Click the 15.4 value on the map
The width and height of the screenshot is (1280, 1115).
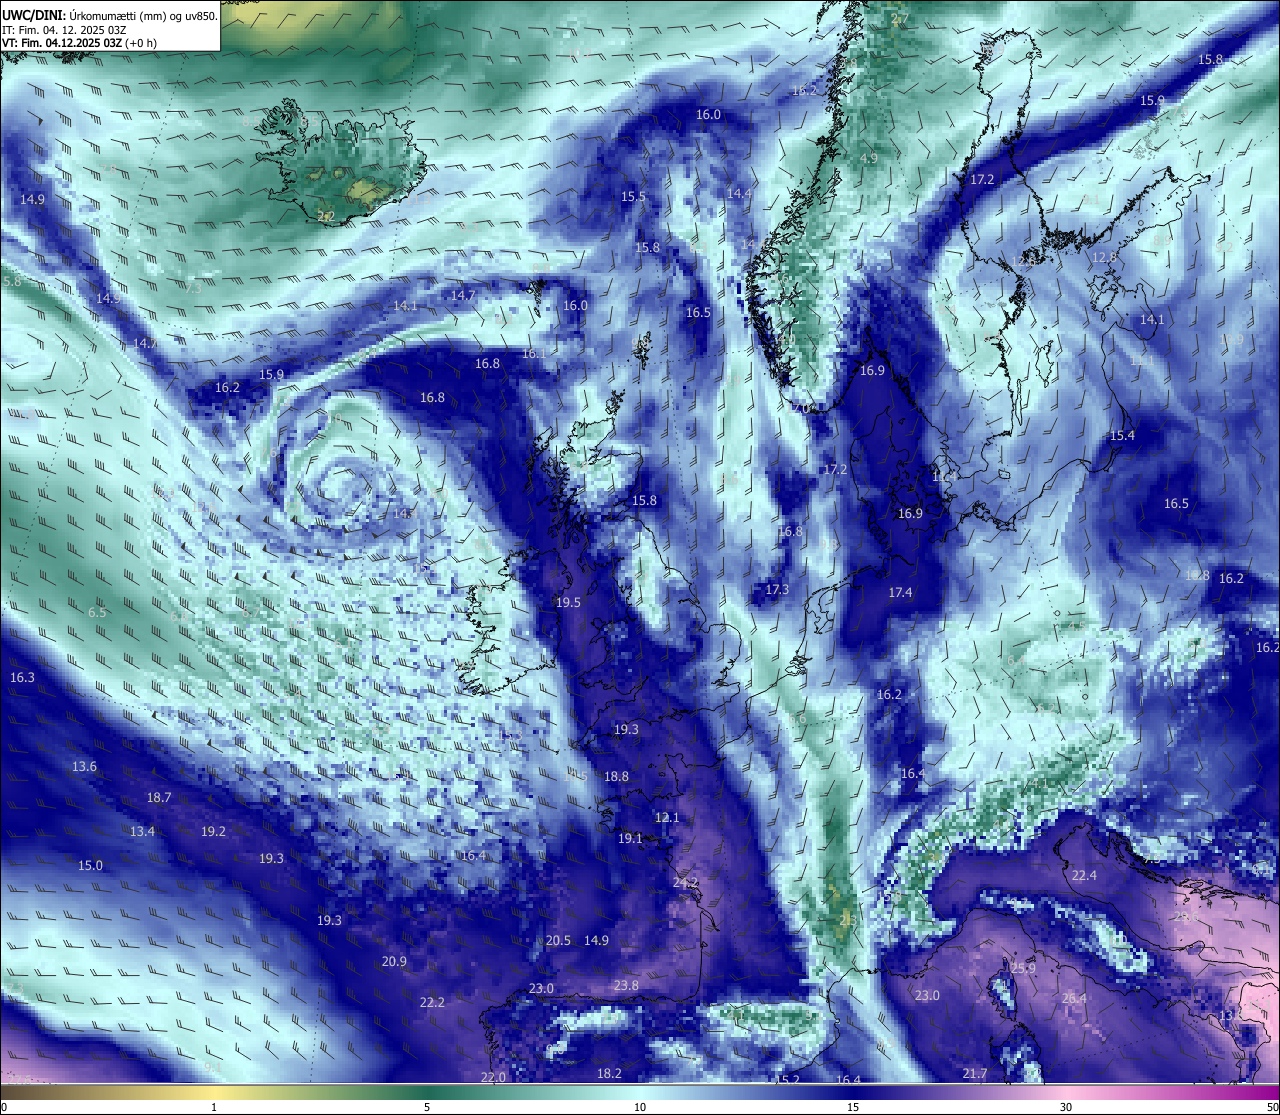(1122, 436)
